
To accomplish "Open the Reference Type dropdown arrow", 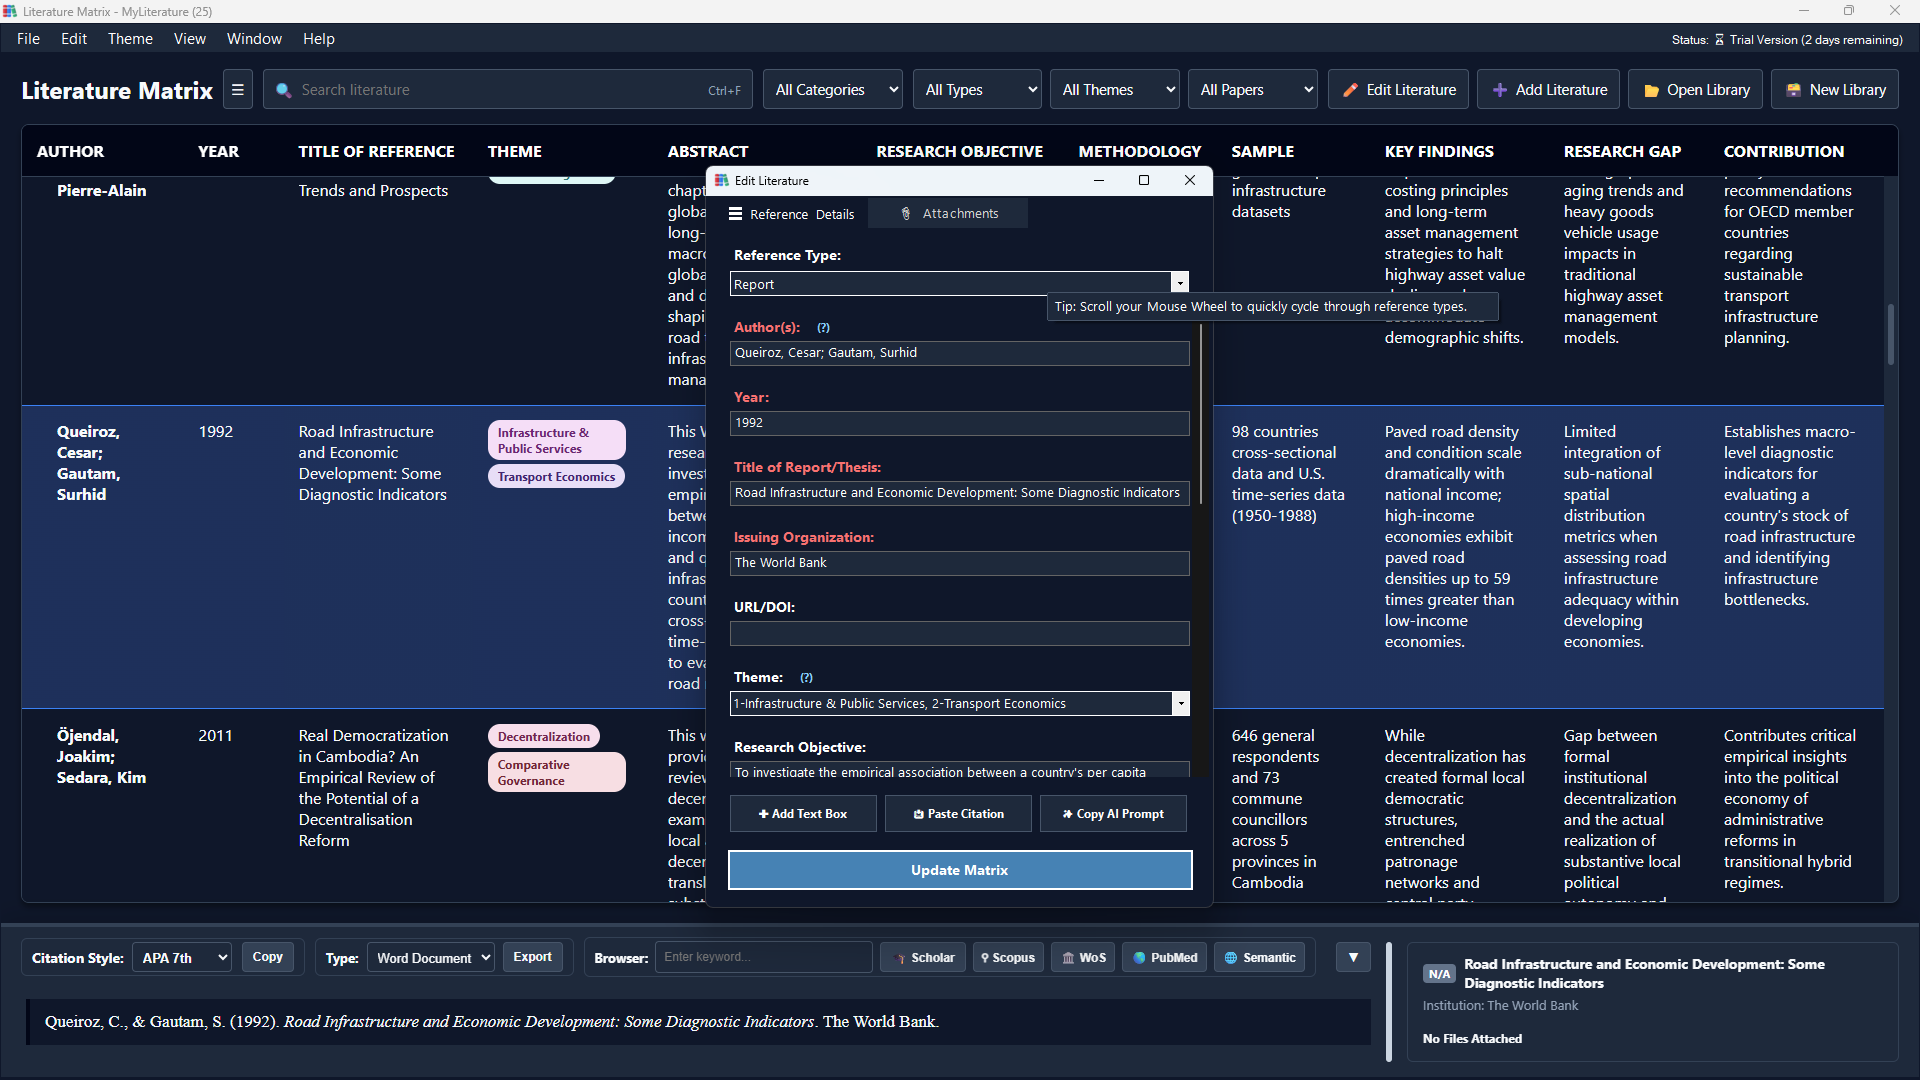I will click(x=1180, y=284).
